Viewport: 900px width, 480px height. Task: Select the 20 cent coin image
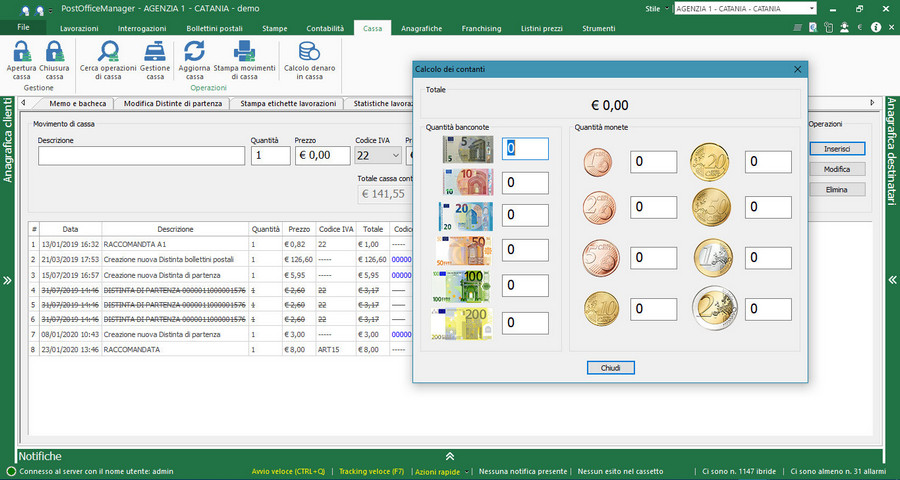click(x=709, y=162)
